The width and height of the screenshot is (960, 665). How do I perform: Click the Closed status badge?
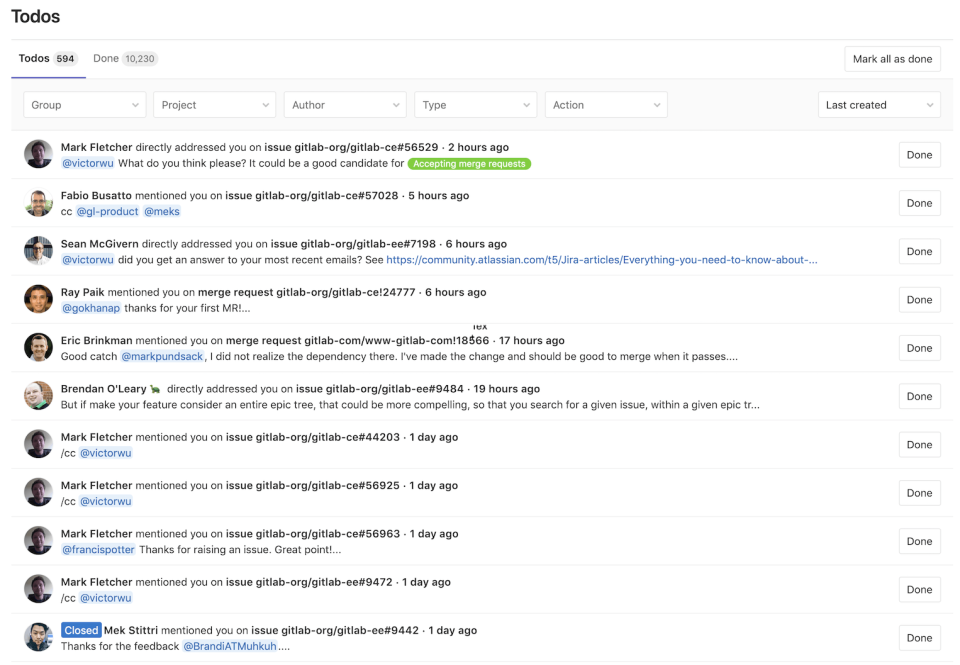coord(79,630)
